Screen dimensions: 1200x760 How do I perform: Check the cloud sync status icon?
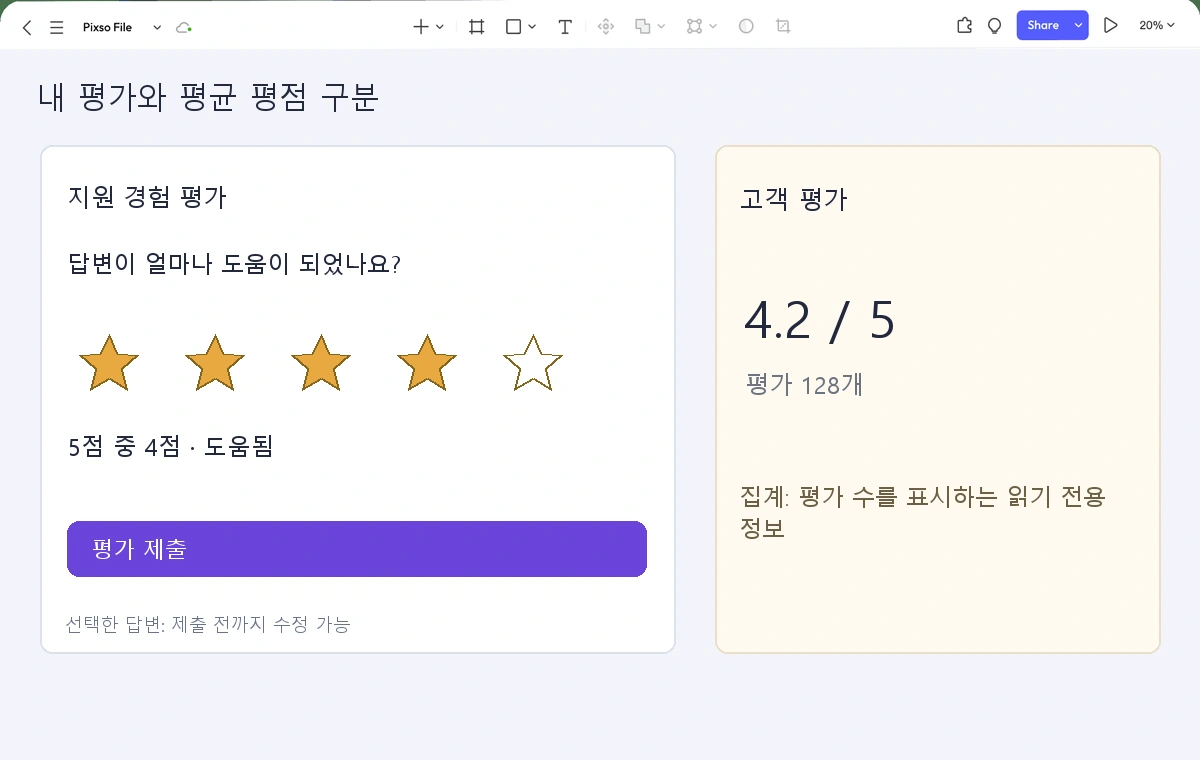(183, 28)
